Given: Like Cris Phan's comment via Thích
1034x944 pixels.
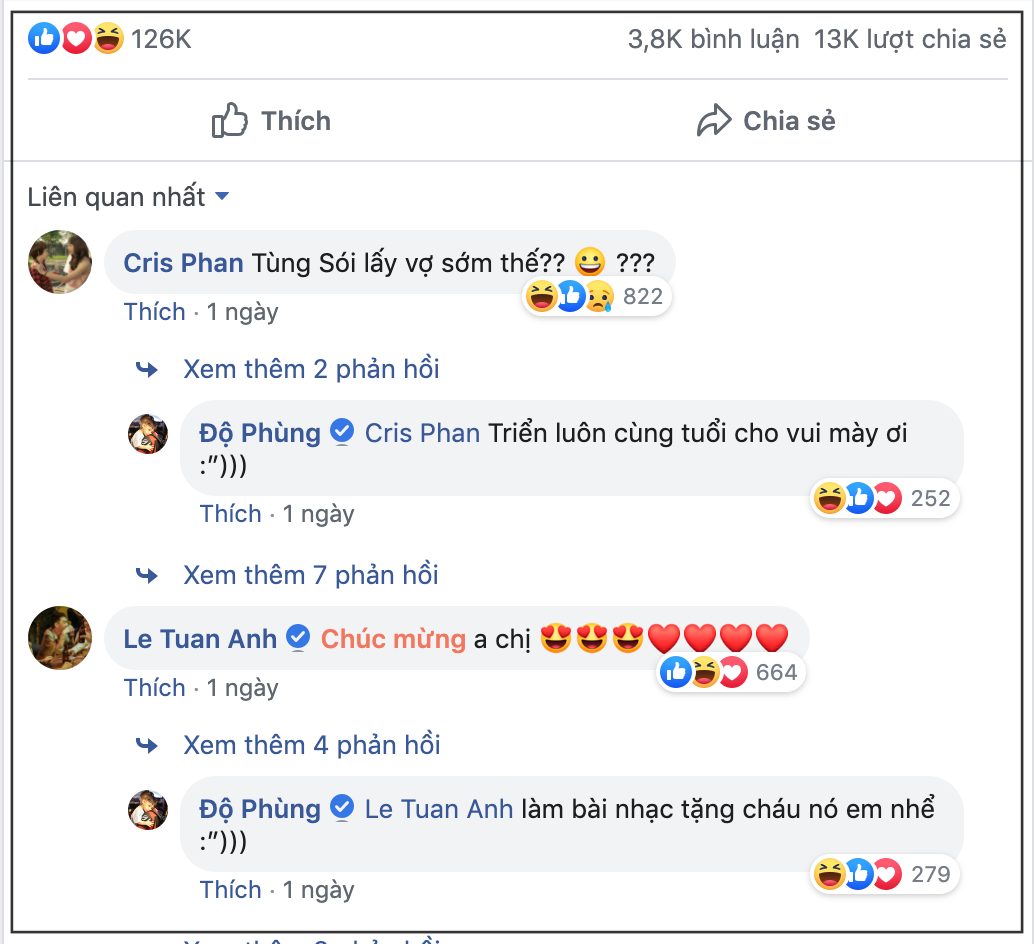Looking at the screenshot, I should click(155, 312).
